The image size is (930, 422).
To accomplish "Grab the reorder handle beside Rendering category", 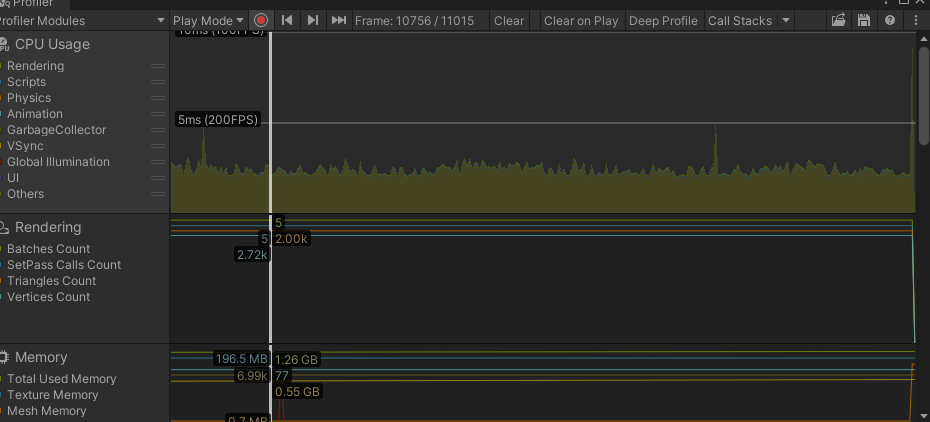I will pos(158,66).
